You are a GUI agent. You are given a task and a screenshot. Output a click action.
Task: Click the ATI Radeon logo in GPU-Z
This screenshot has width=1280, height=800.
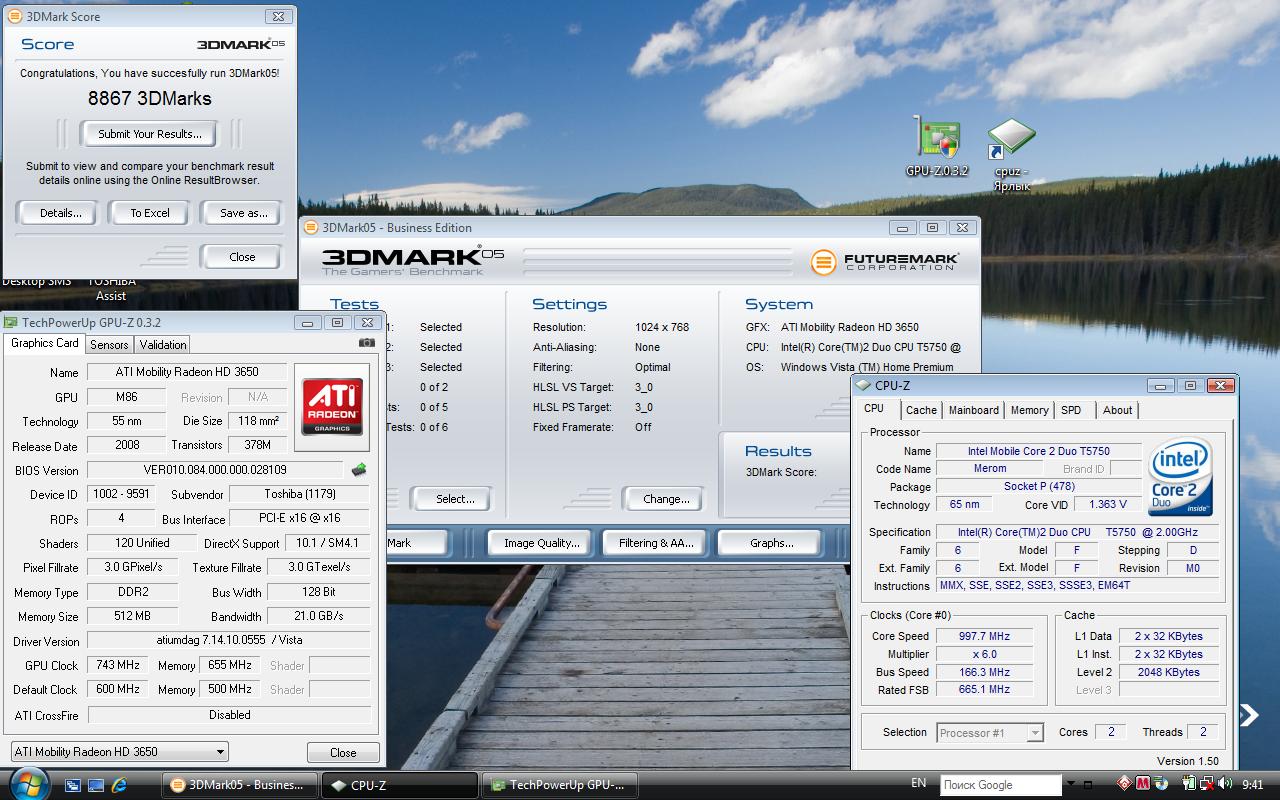(x=333, y=407)
